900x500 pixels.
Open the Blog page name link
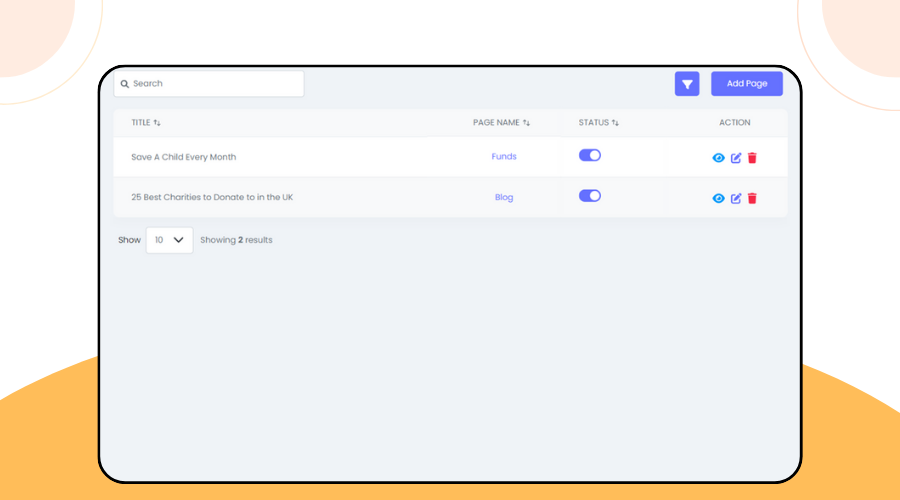[504, 197]
